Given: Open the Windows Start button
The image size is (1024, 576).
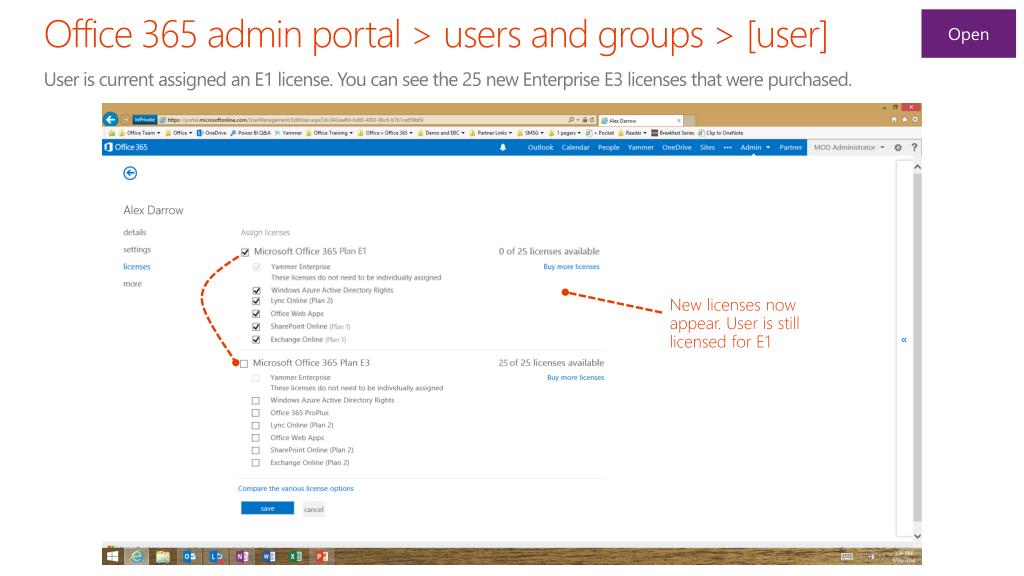Looking at the screenshot, I should point(112,556).
